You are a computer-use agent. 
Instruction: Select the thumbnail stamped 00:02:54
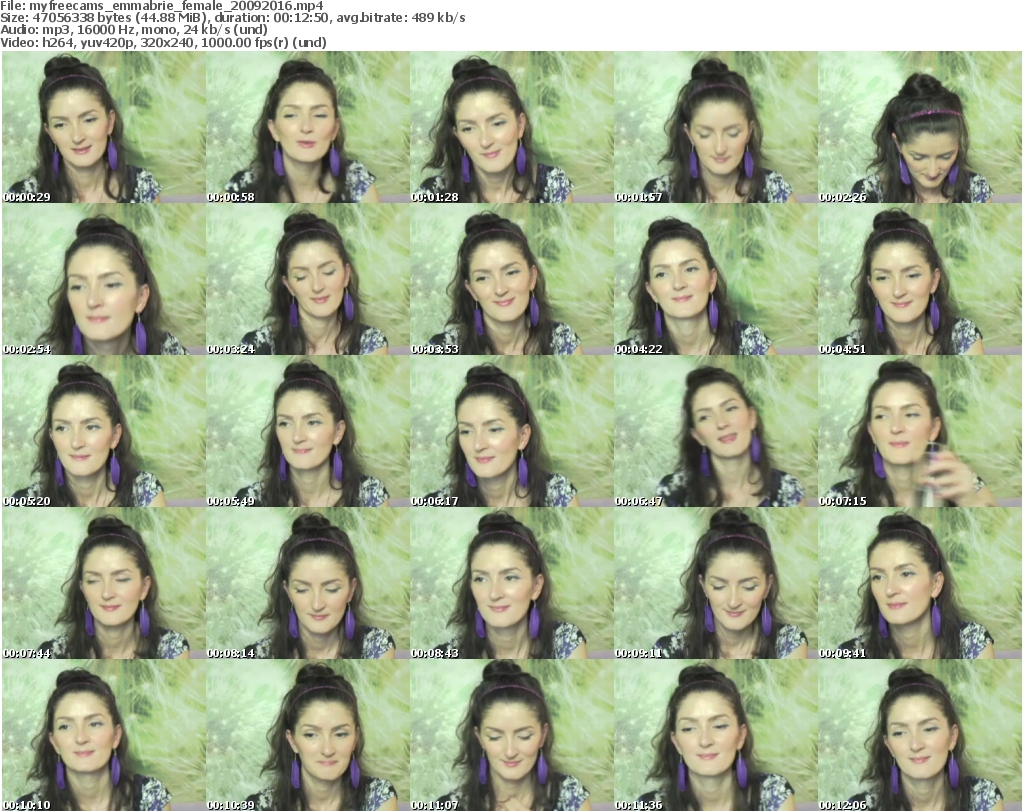(104, 279)
